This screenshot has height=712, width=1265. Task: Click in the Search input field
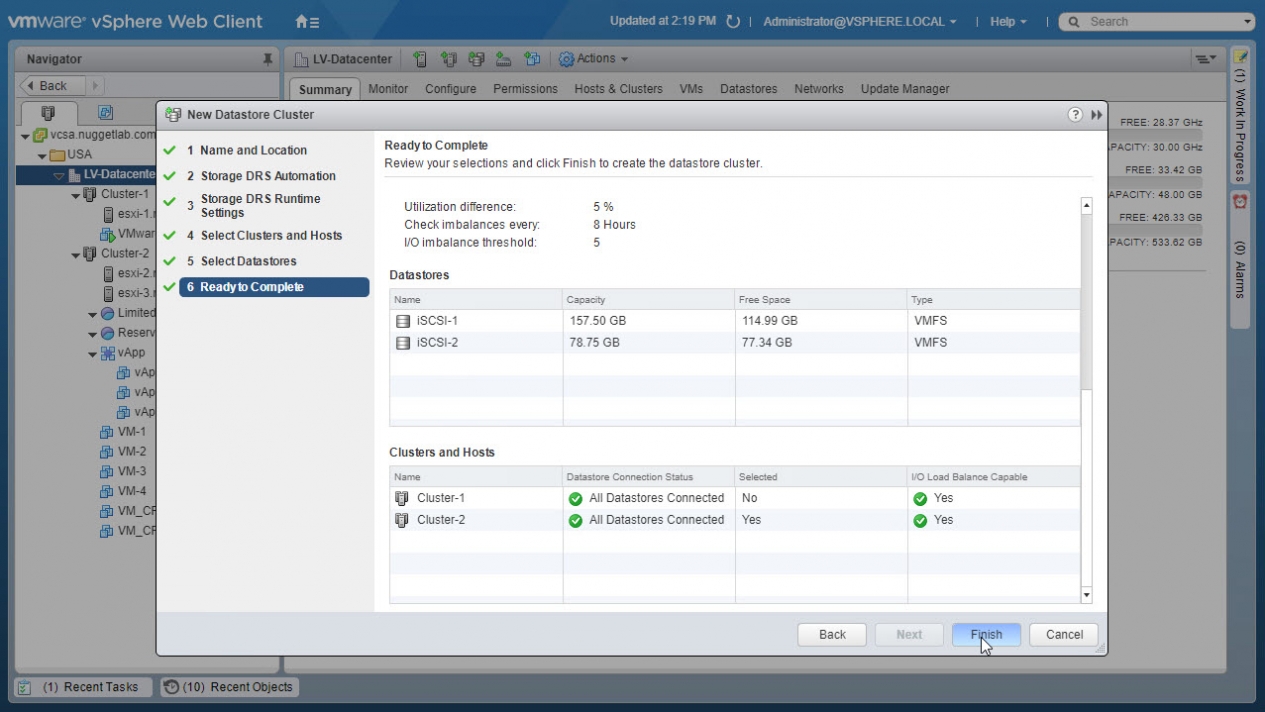point(1160,21)
